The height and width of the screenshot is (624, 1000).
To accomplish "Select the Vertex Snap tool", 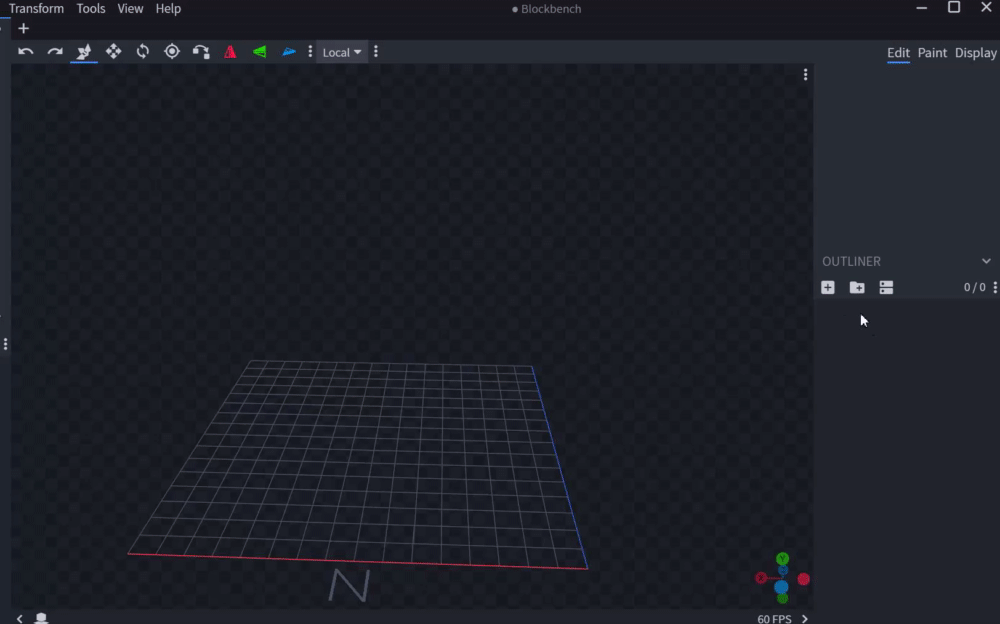I will 201,52.
